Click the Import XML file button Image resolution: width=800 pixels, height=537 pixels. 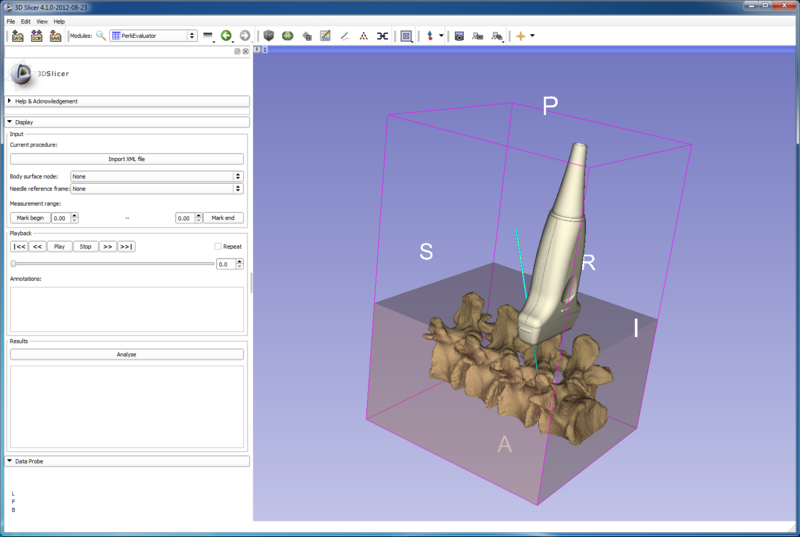pyautogui.click(x=127, y=159)
